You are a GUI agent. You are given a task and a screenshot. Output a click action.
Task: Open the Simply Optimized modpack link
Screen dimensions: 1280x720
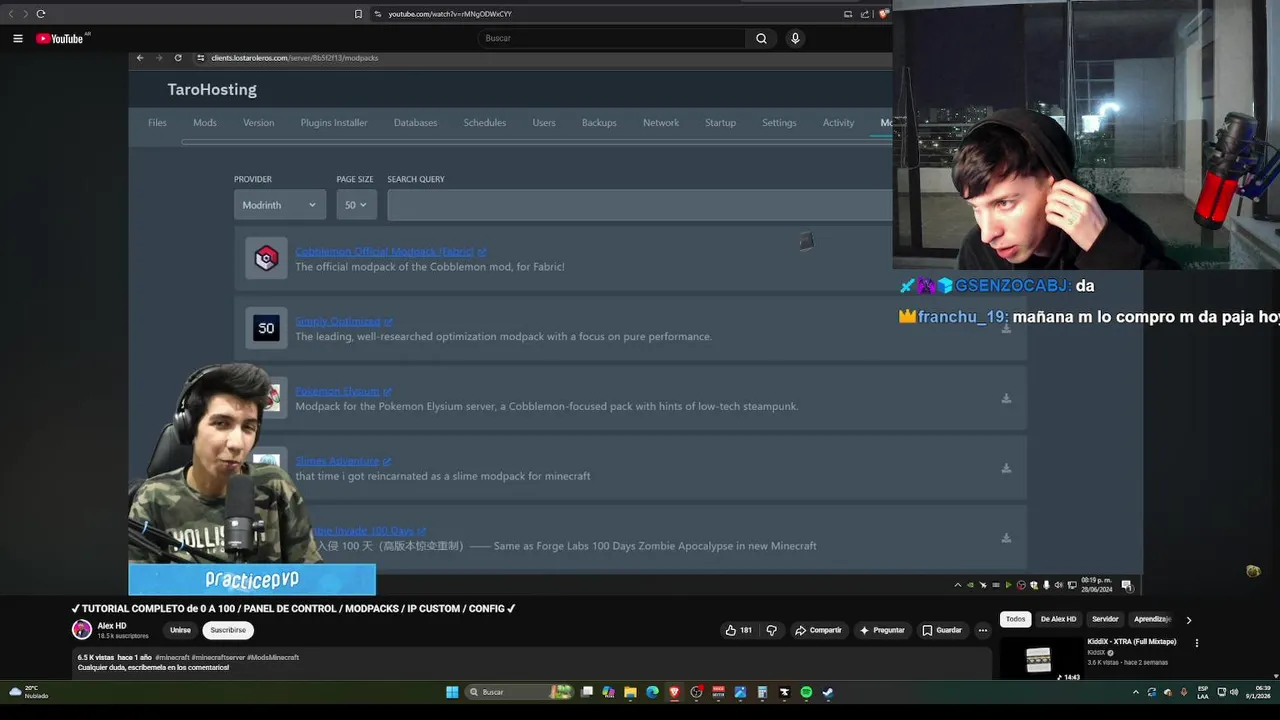(x=338, y=322)
